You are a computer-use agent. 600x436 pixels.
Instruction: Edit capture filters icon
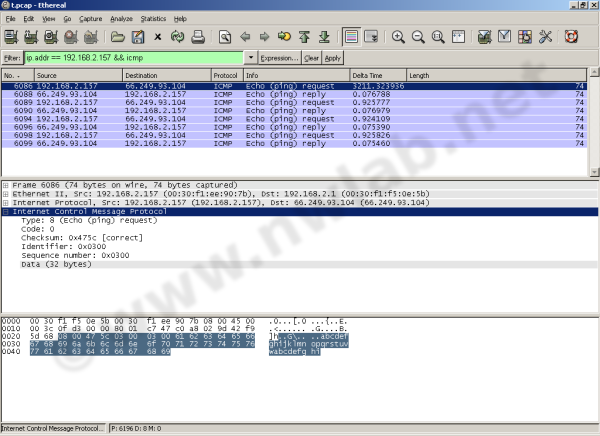coord(485,37)
